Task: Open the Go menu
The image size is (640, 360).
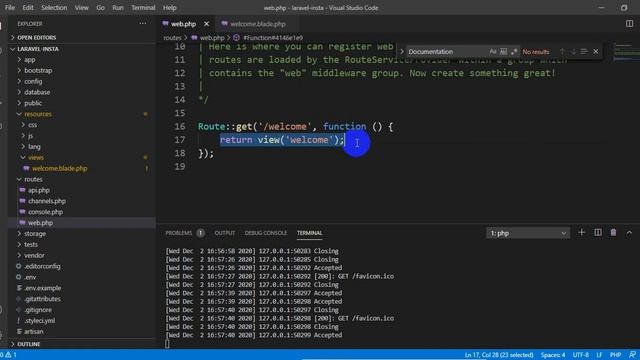Action: point(100,7)
